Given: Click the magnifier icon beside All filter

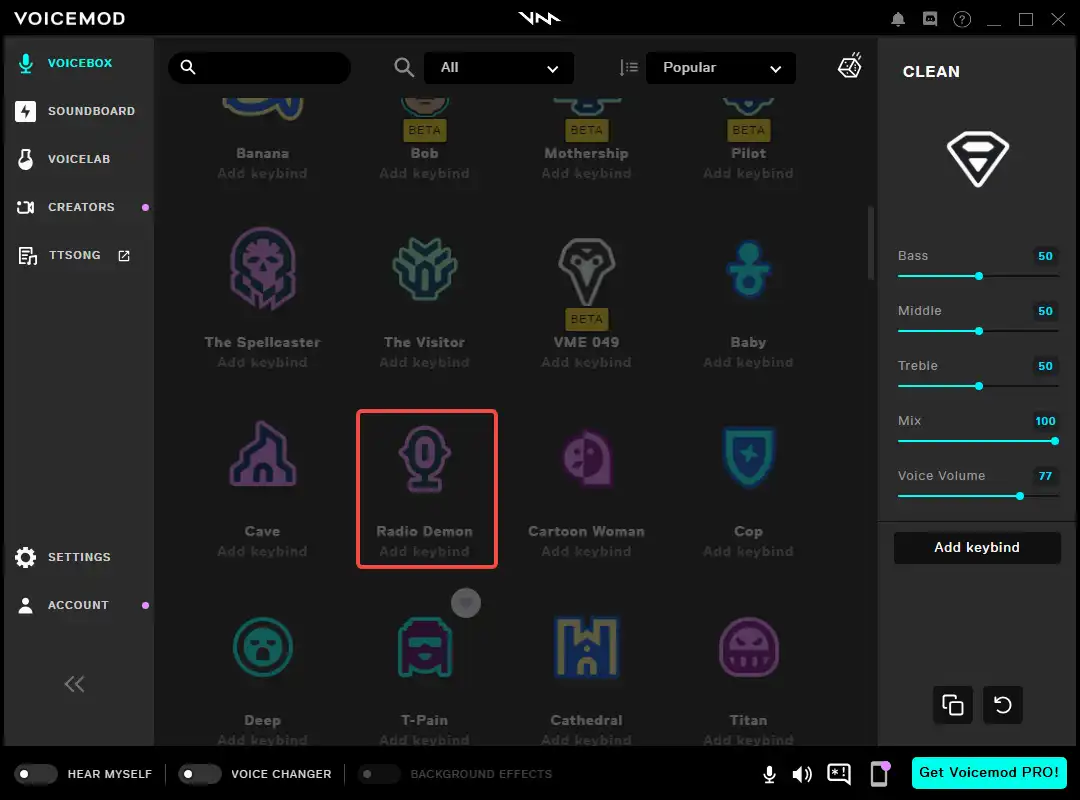Looking at the screenshot, I should (404, 67).
